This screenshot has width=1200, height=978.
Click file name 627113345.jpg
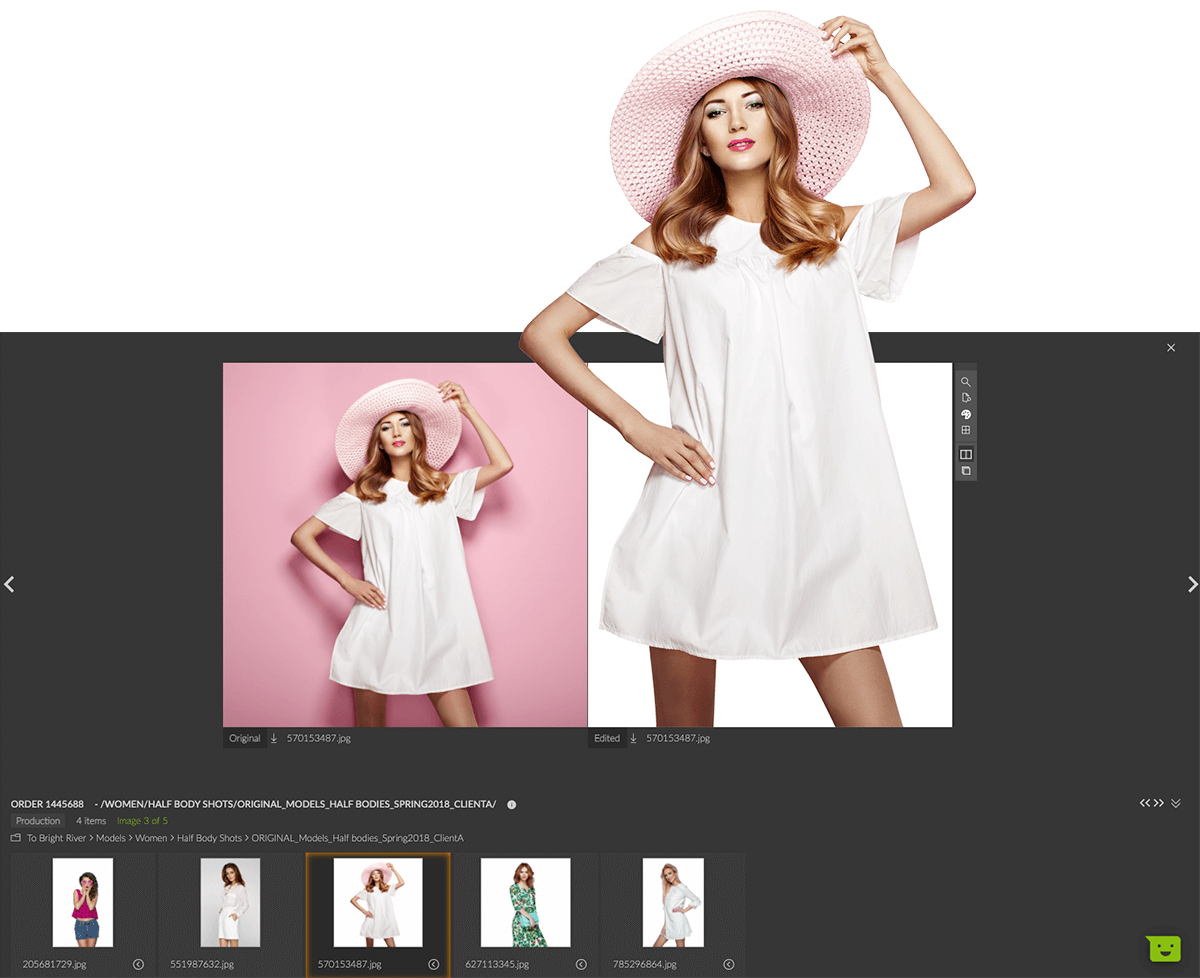pyautogui.click(x=497, y=964)
